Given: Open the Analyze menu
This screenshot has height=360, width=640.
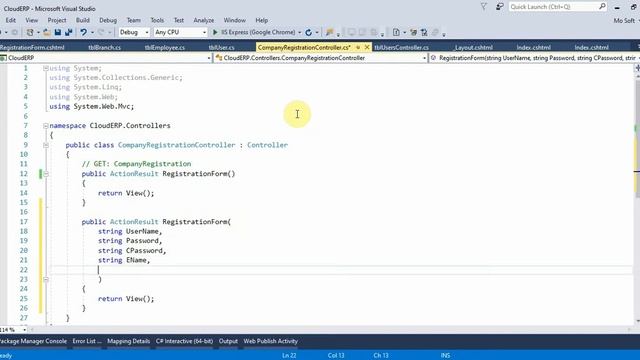Looking at the screenshot, I should pyautogui.click(x=204, y=20).
